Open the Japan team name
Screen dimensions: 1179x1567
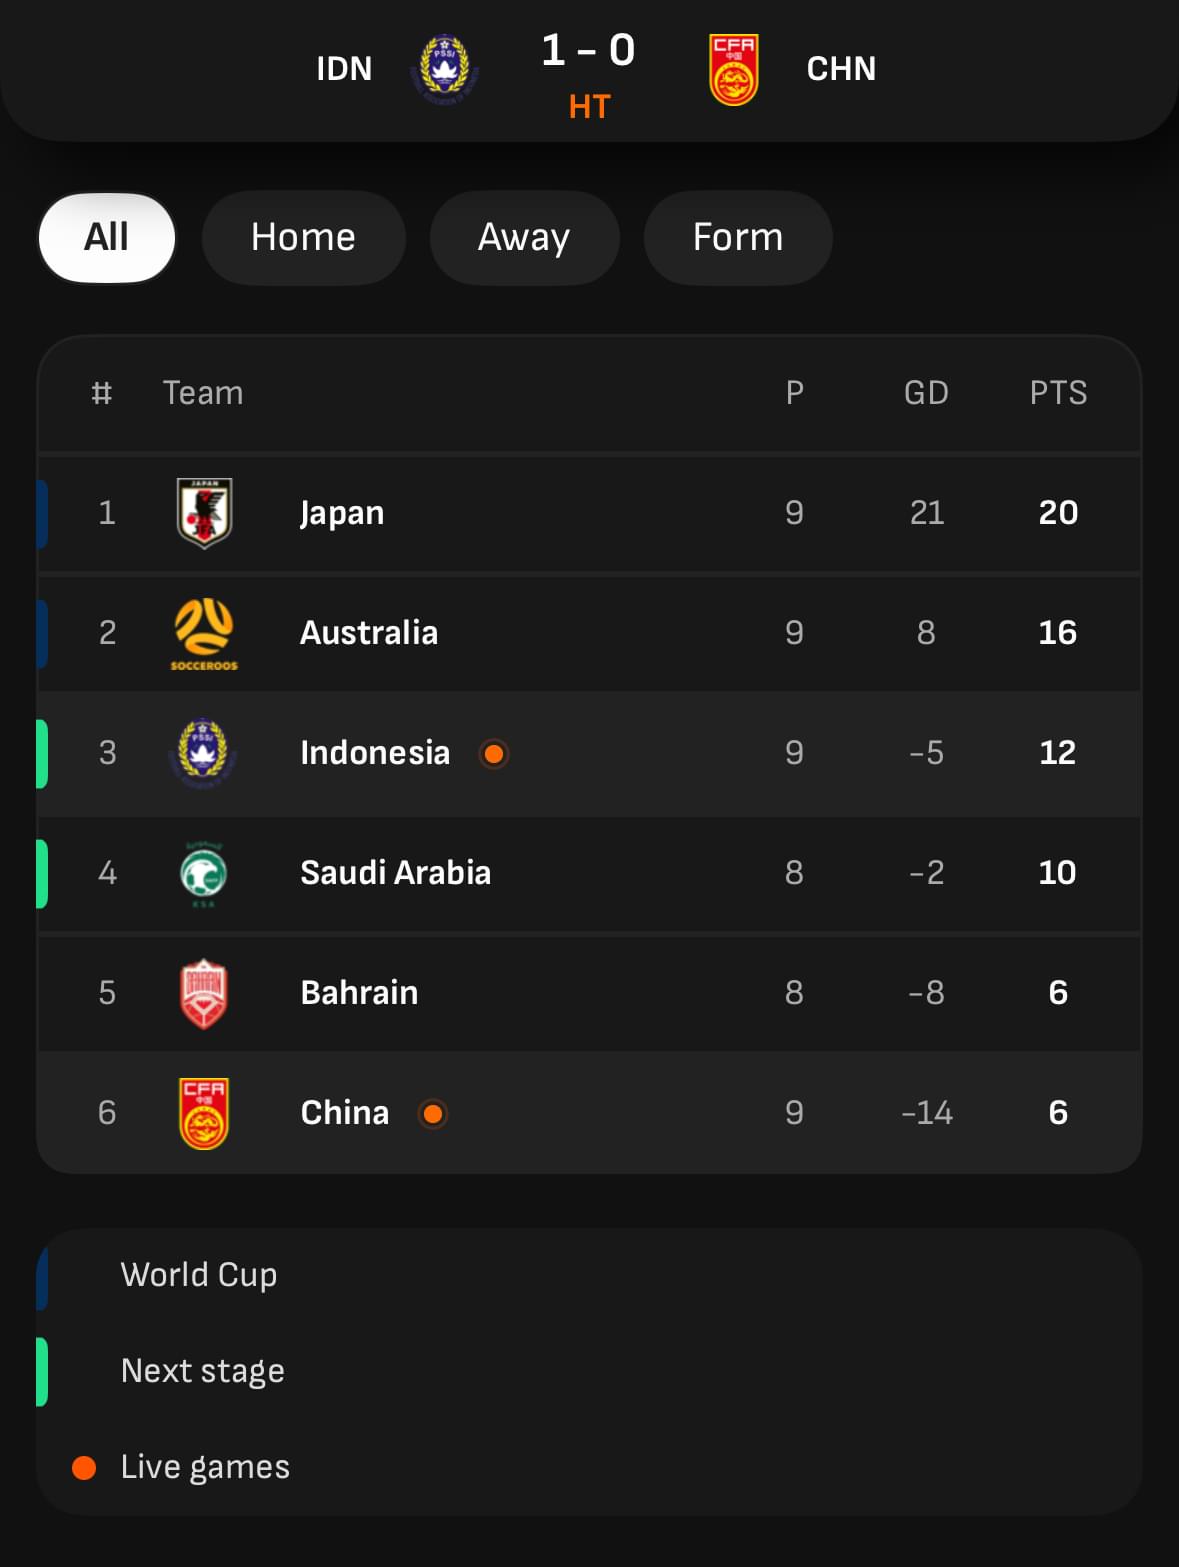coord(342,513)
